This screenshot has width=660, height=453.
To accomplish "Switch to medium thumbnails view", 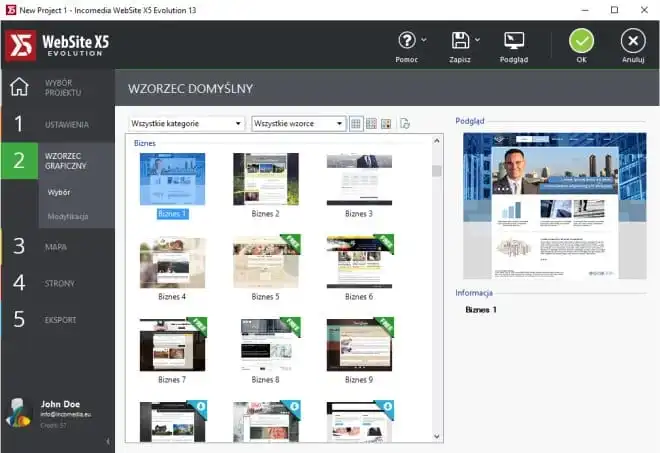I will click(371, 124).
